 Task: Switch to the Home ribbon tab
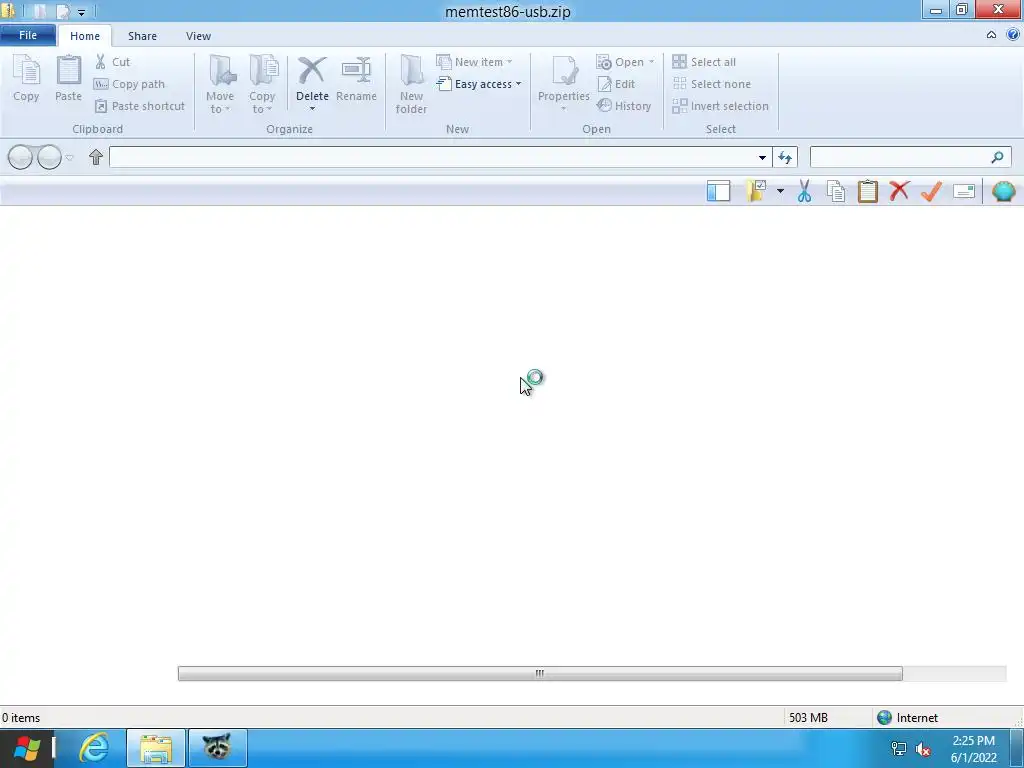(x=85, y=36)
